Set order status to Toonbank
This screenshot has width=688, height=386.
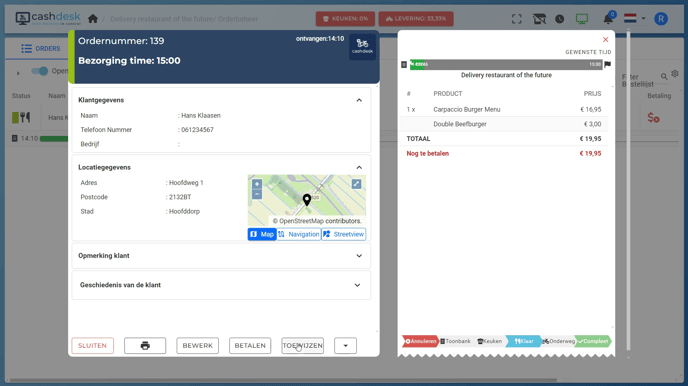click(455, 341)
